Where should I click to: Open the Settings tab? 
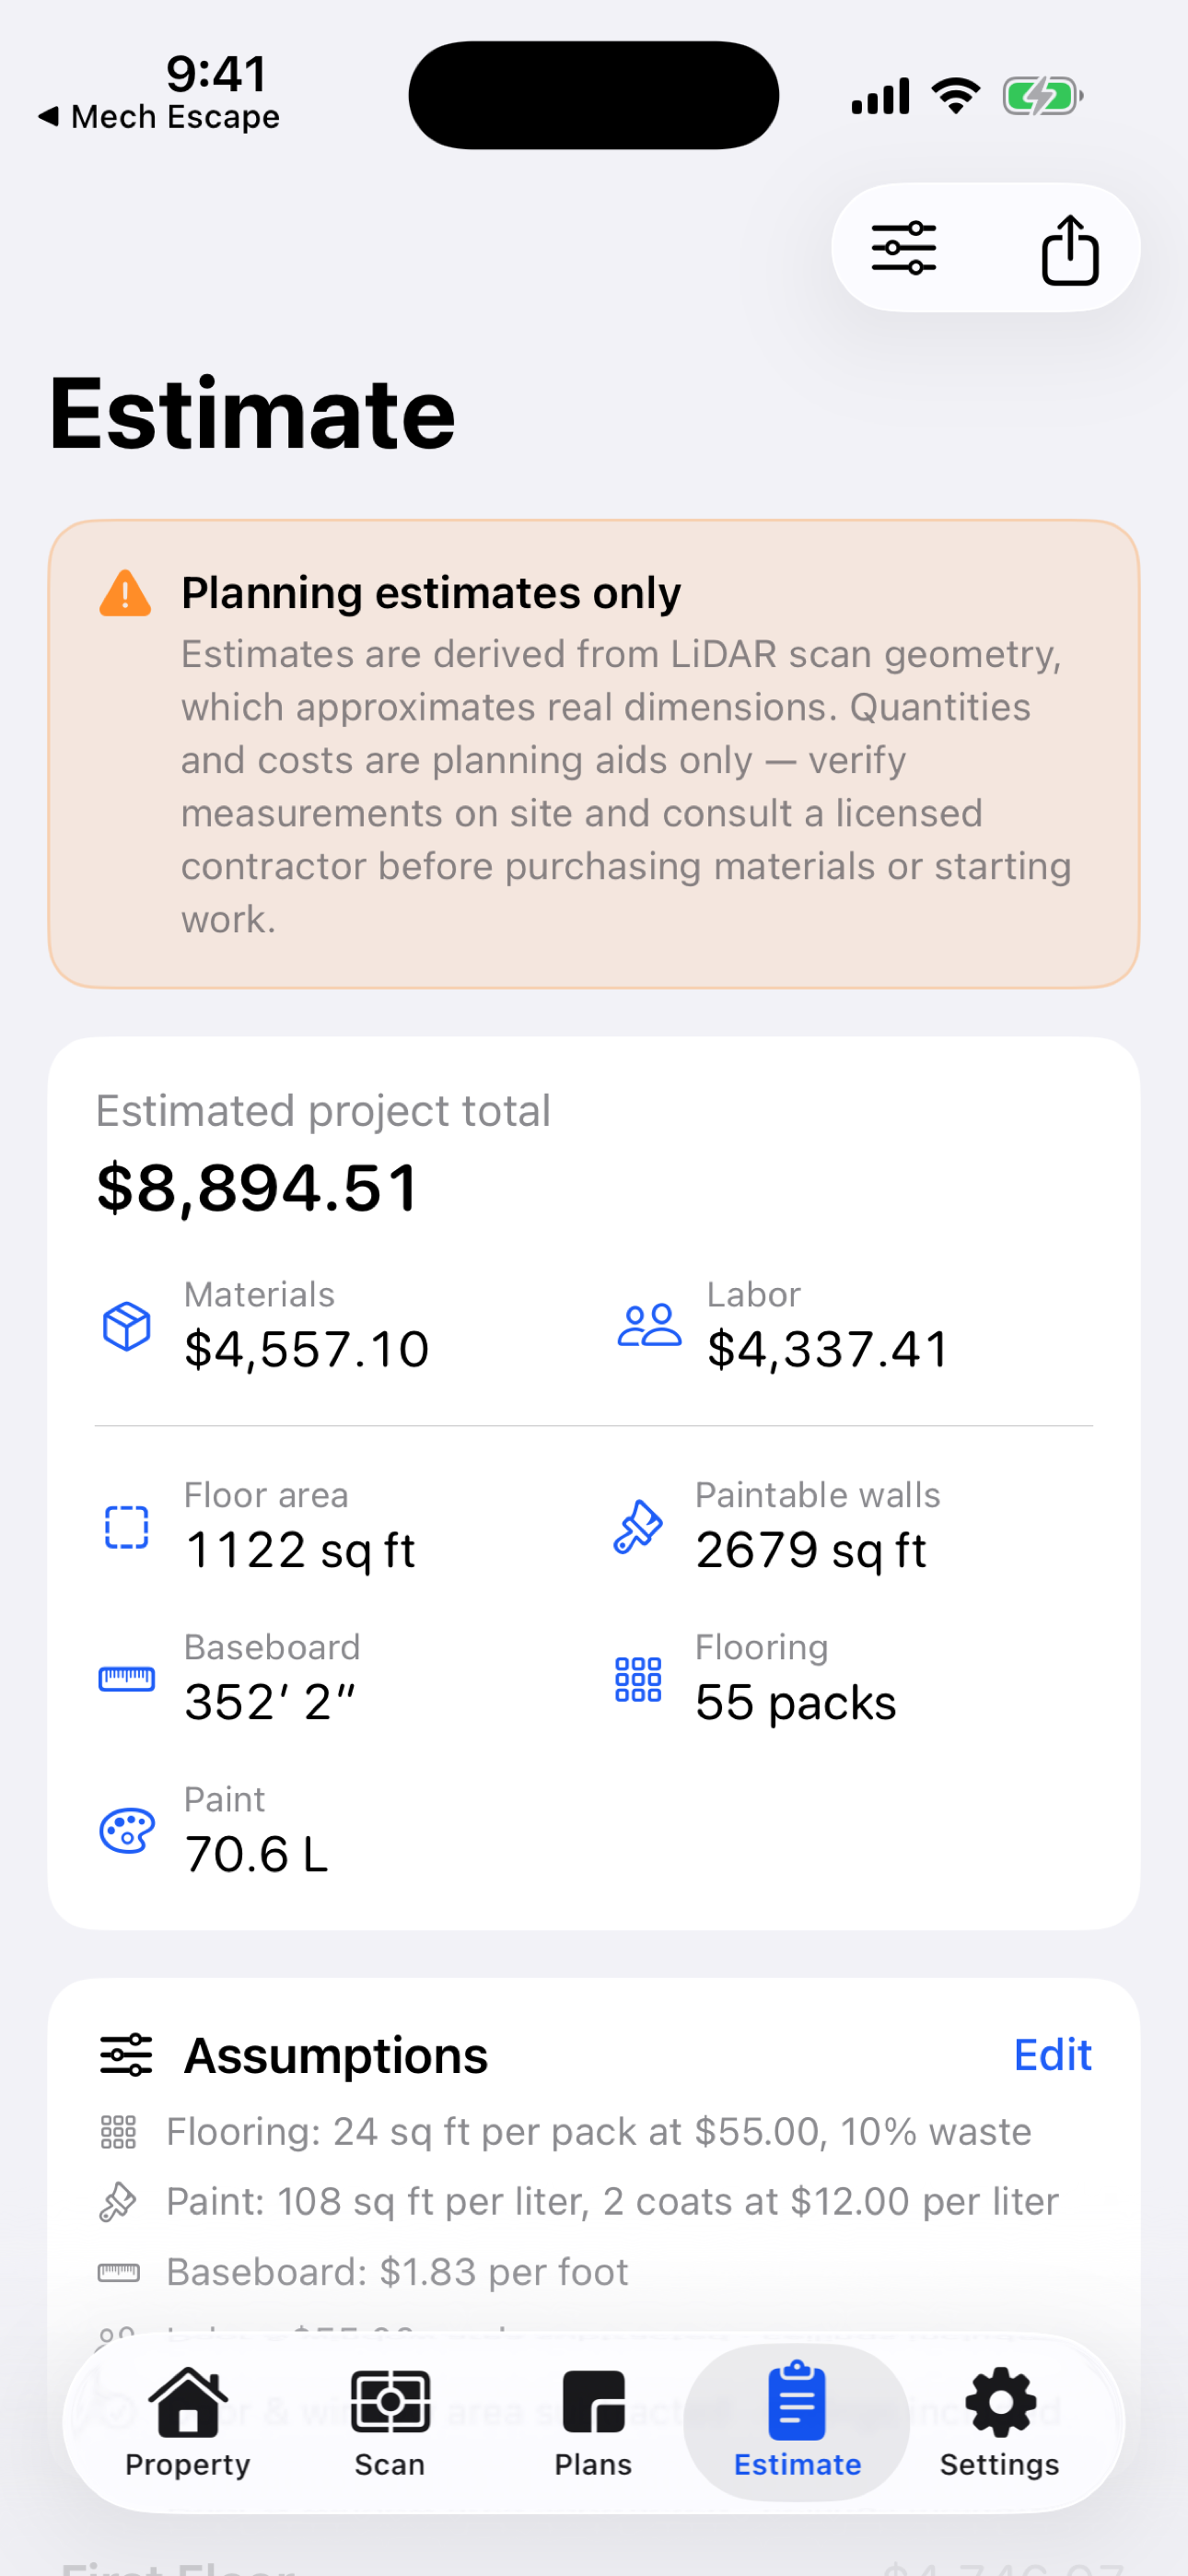1000,2422
